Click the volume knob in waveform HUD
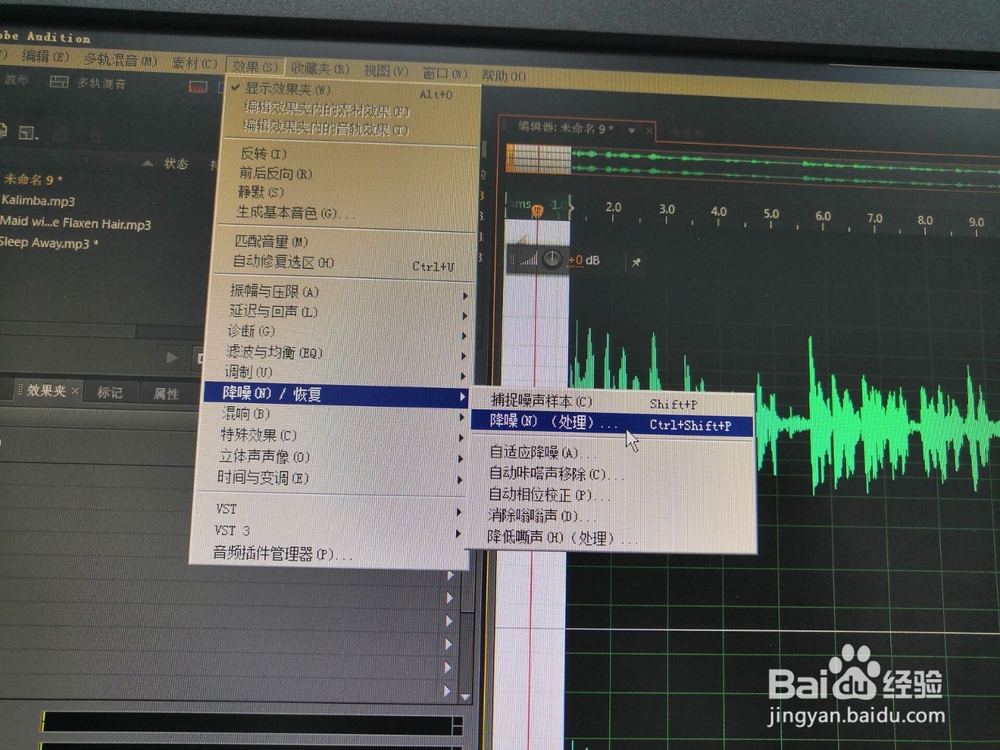The width and height of the screenshot is (1000, 750). pyautogui.click(x=552, y=259)
